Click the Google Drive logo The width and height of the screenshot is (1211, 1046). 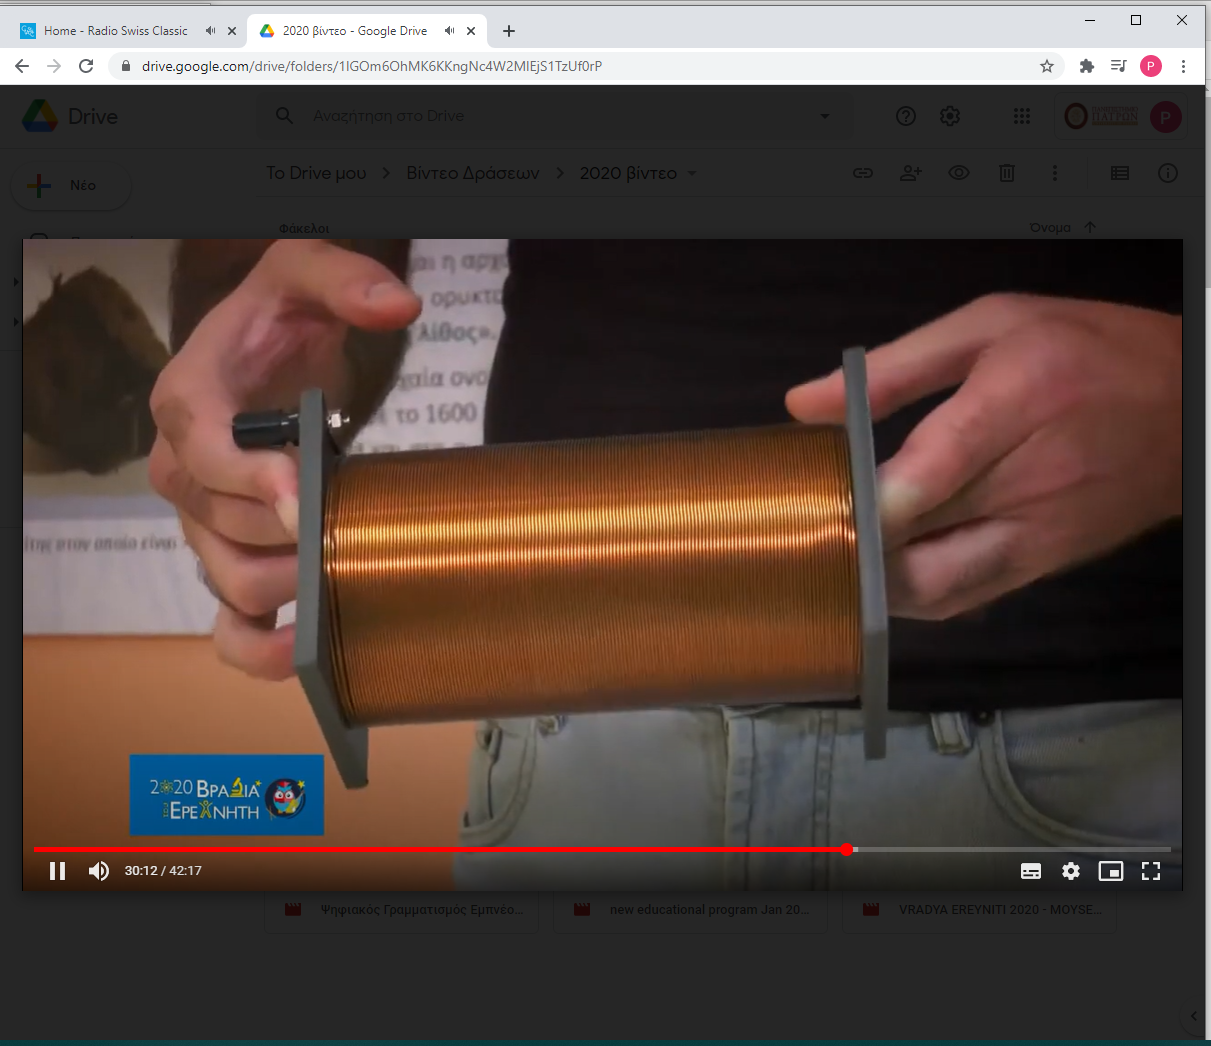point(40,116)
